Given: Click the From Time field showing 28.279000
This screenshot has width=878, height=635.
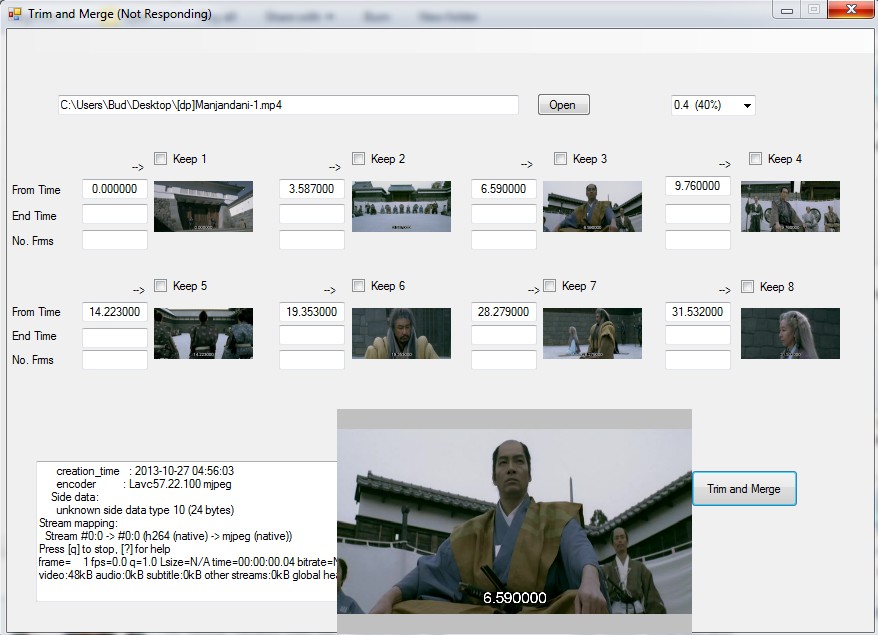Looking at the screenshot, I should point(503,312).
